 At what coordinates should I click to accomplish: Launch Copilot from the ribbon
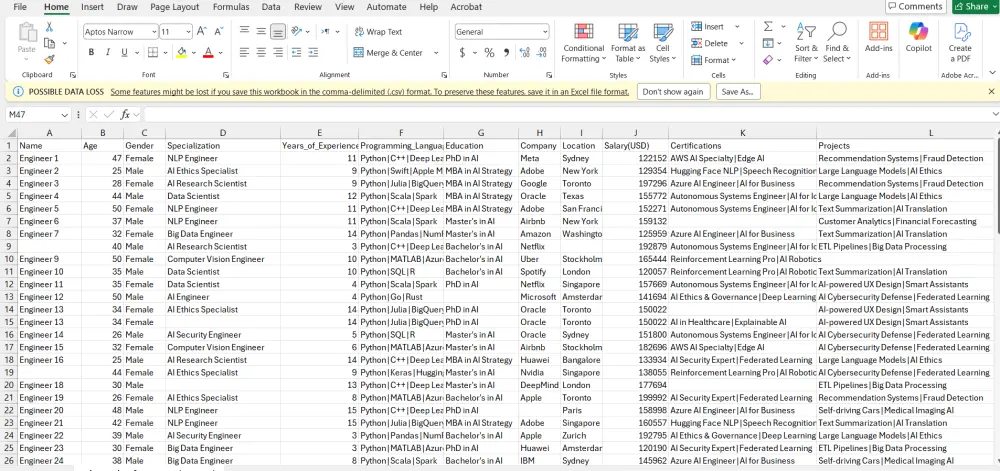pos(918,38)
